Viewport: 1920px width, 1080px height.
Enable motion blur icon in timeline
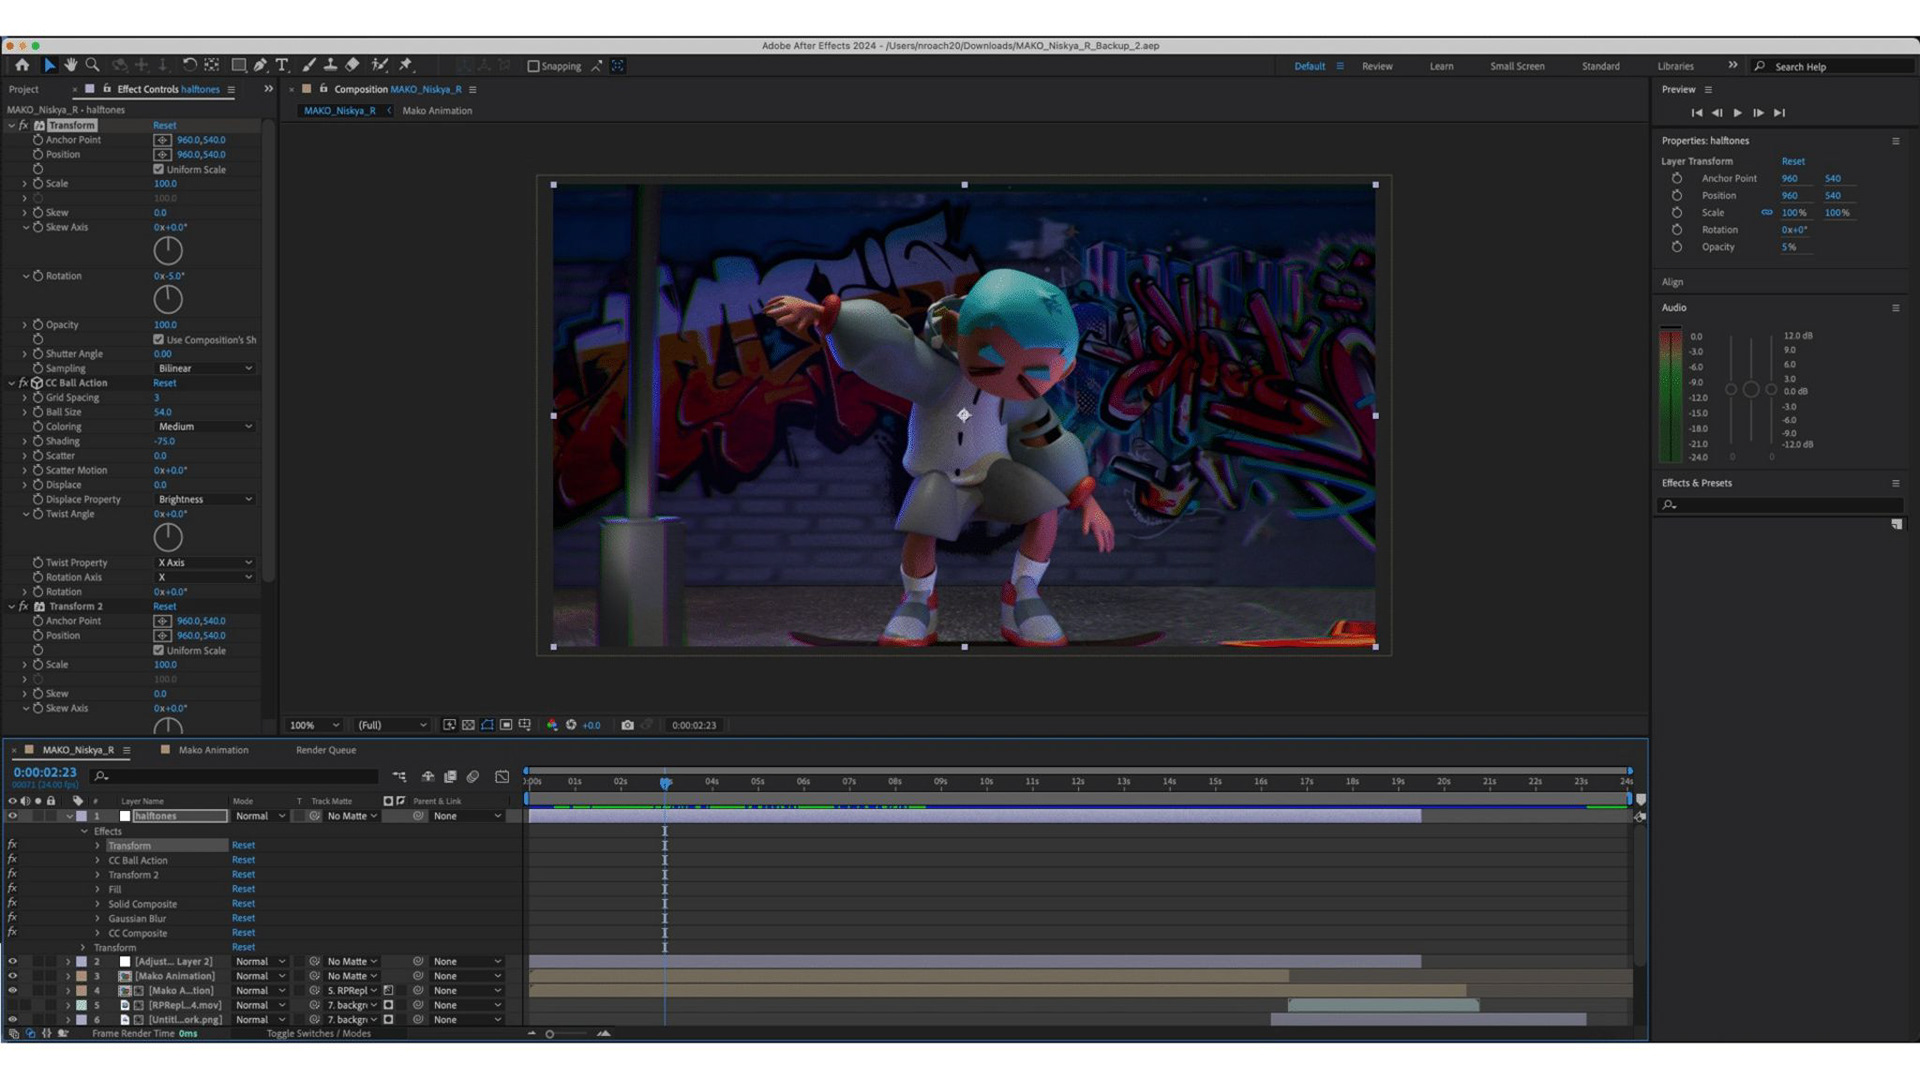(x=473, y=776)
